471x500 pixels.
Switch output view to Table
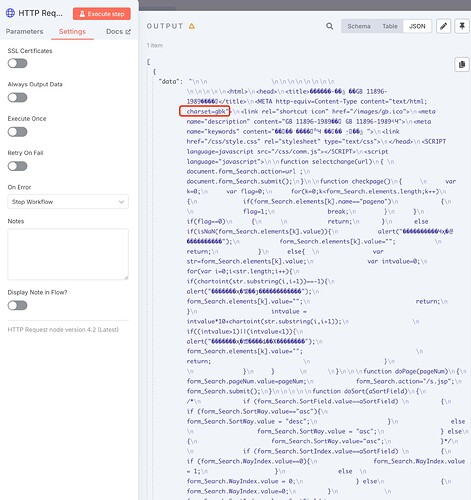(390, 26)
